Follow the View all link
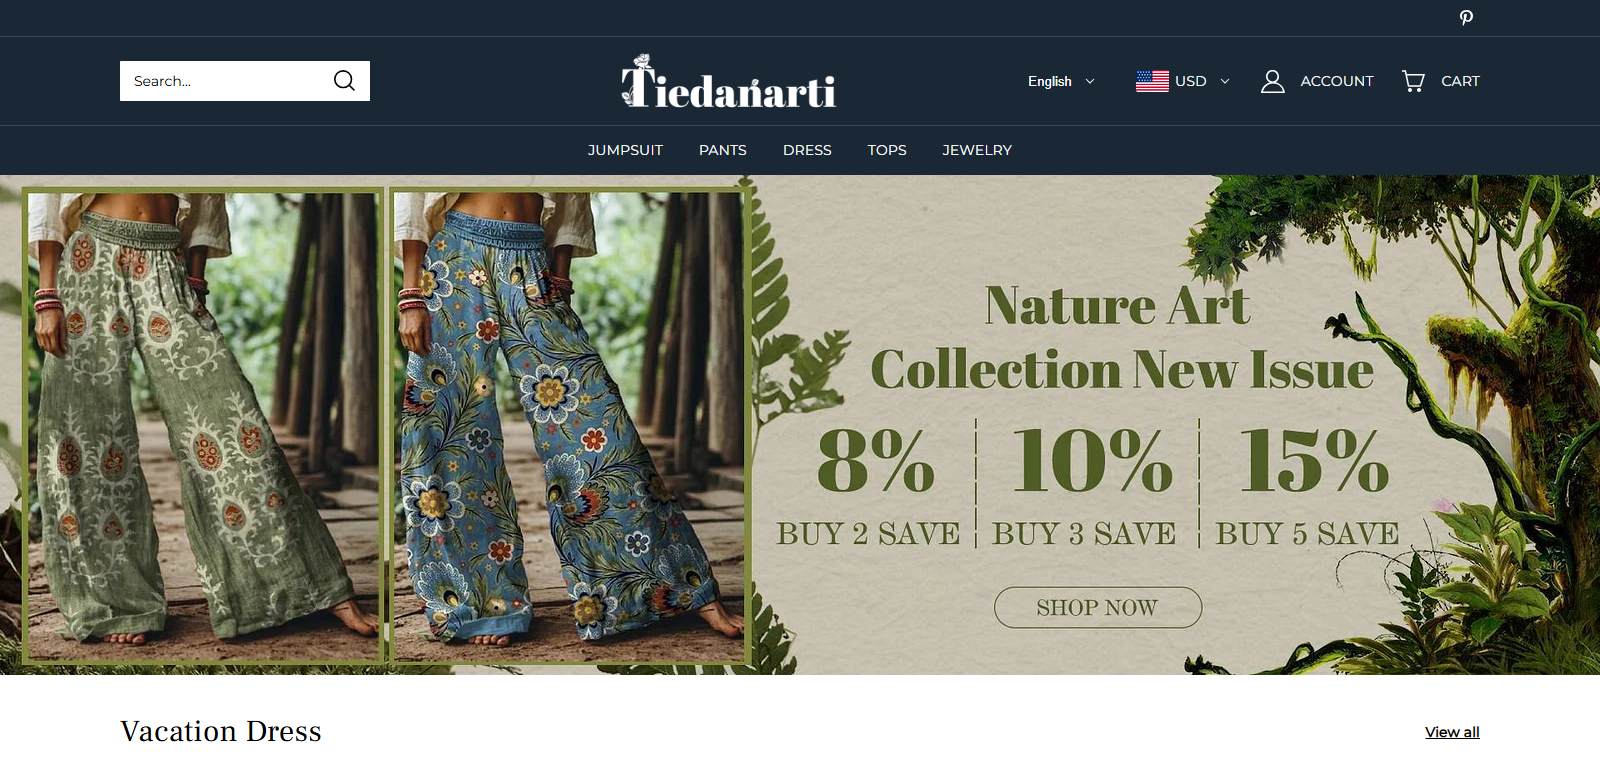The height and width of the screenshot is (773, 1600). pos(1452,732)
